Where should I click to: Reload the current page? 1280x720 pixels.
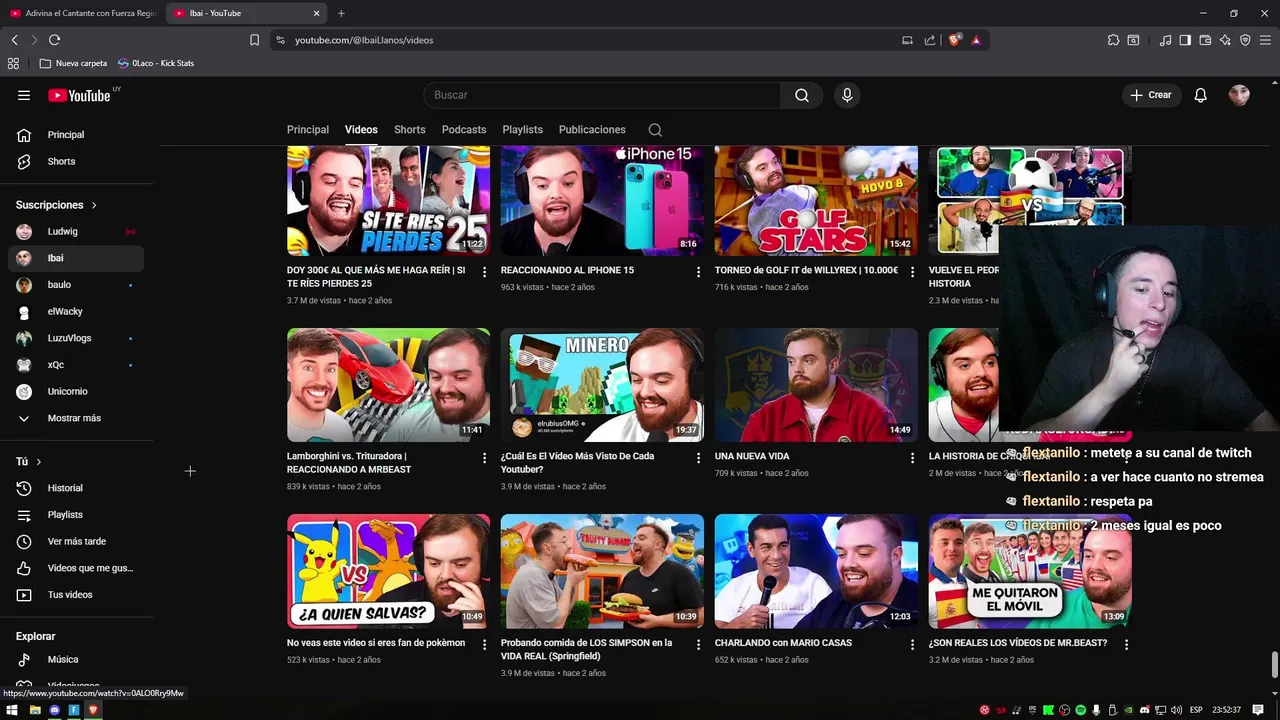(x=54, y=40)
